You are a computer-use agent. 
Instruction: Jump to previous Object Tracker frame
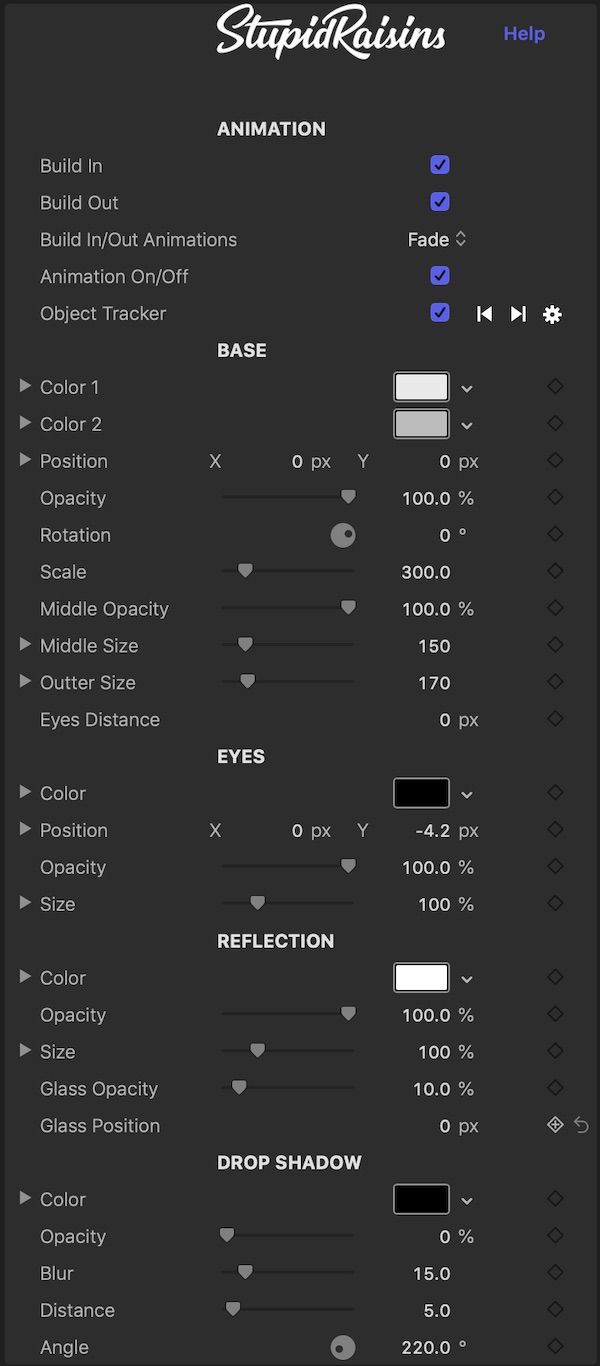coord(484,314)
